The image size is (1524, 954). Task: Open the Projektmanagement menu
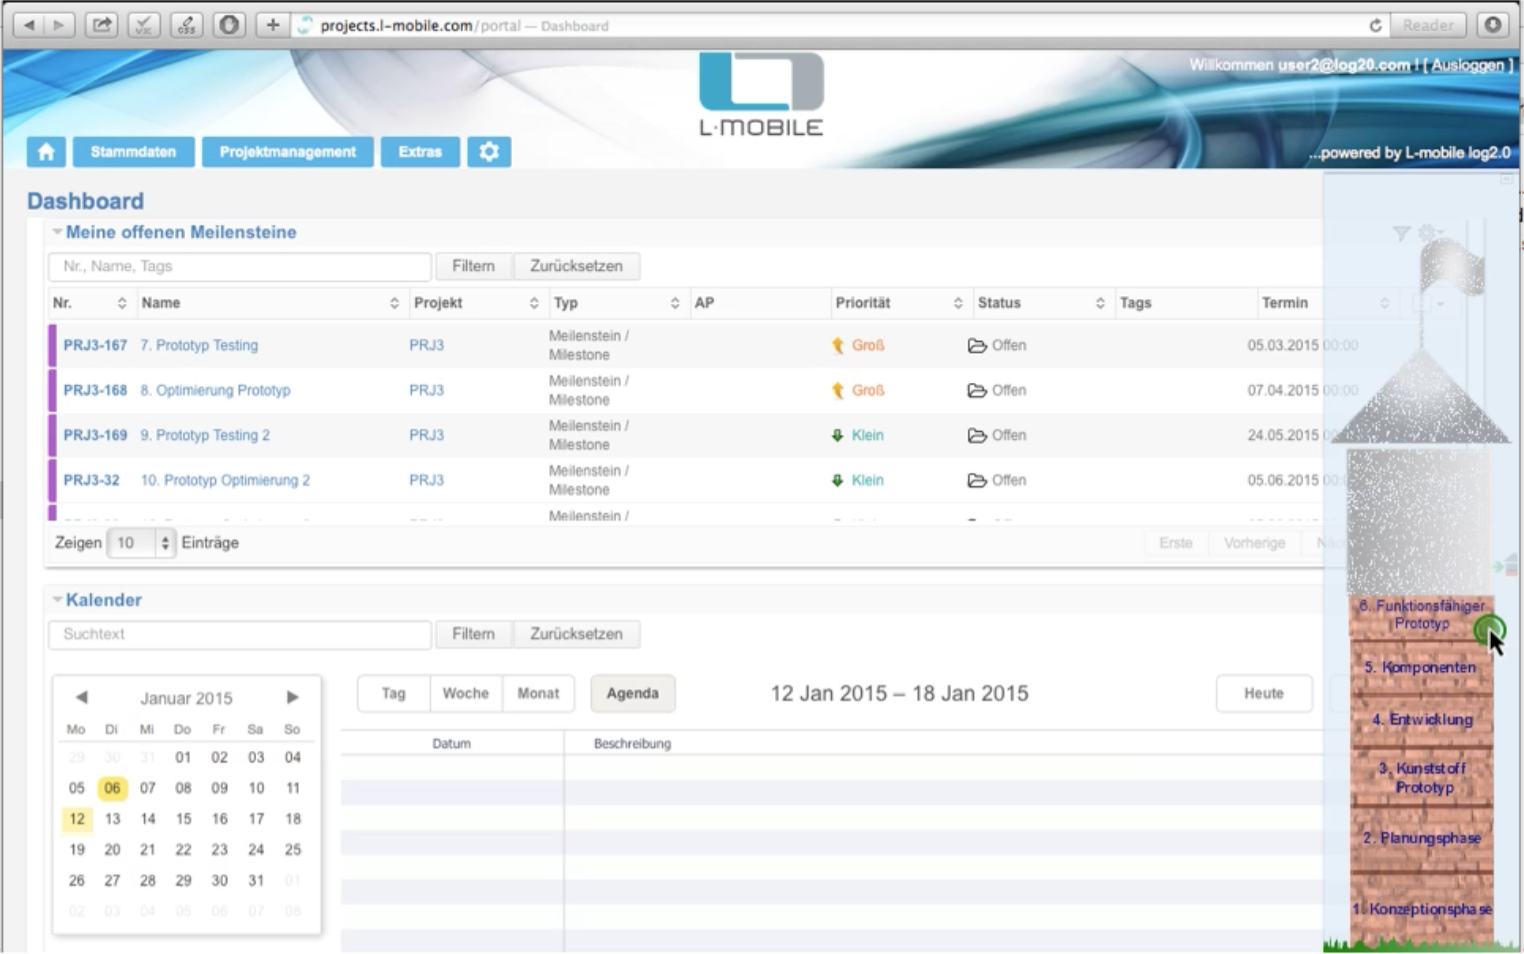pos(287,152)
